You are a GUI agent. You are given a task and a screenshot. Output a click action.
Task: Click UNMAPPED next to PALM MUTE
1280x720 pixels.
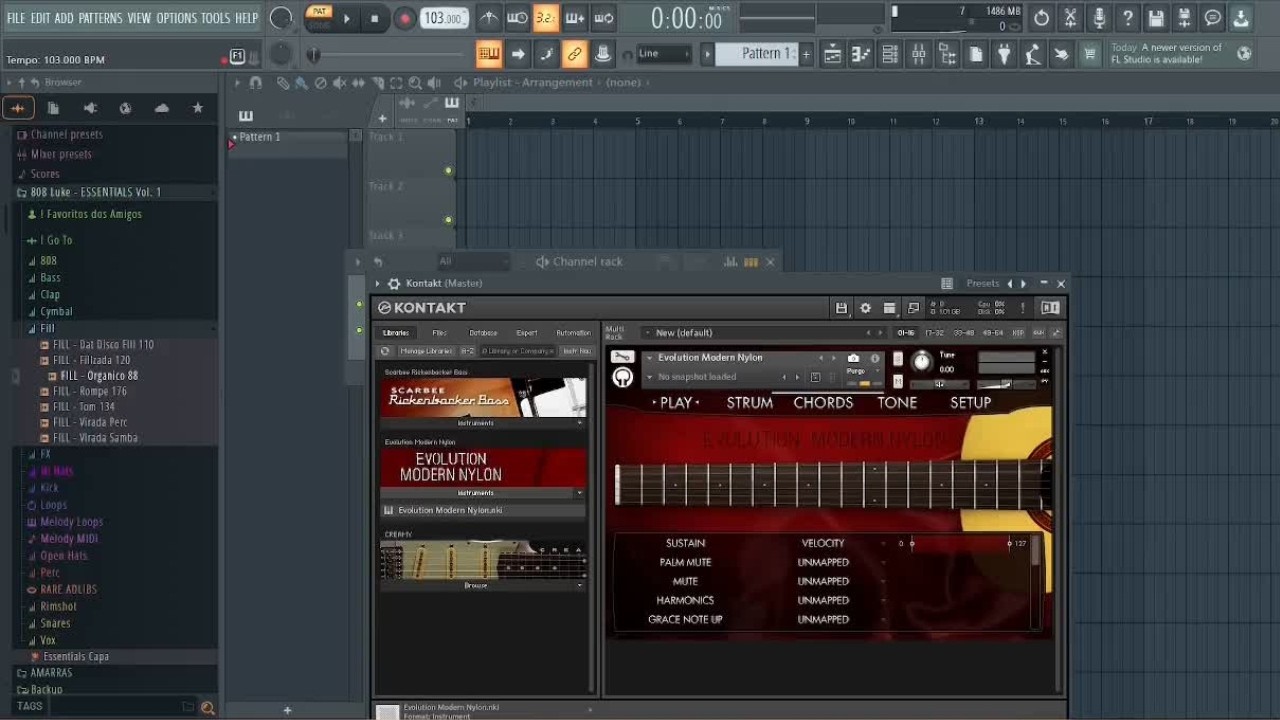(x=823, y=562)
